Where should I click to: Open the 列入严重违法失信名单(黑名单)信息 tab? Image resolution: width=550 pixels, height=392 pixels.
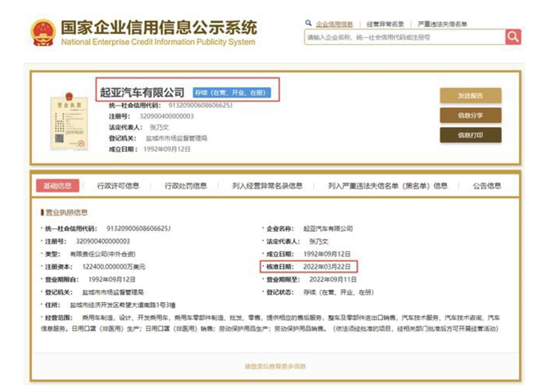click(x=388, y=185)
